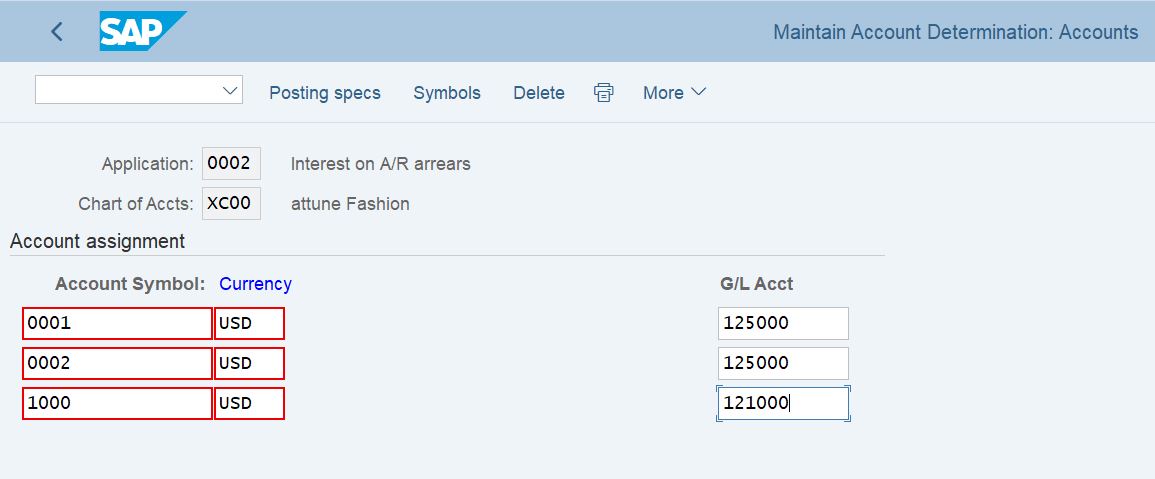Click the G/L Acct field containing 121000
This screenshot has height=479, width=1155.
(x=783, y=404)
